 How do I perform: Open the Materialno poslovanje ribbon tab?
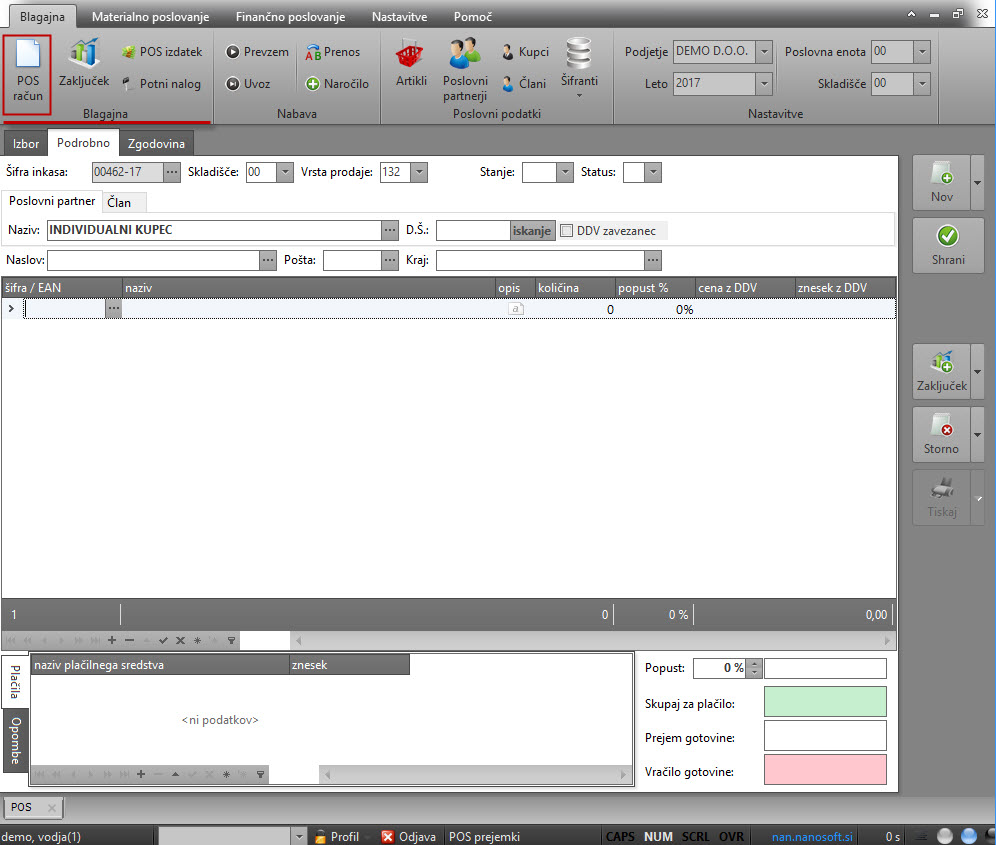click(x=150, y=17)
